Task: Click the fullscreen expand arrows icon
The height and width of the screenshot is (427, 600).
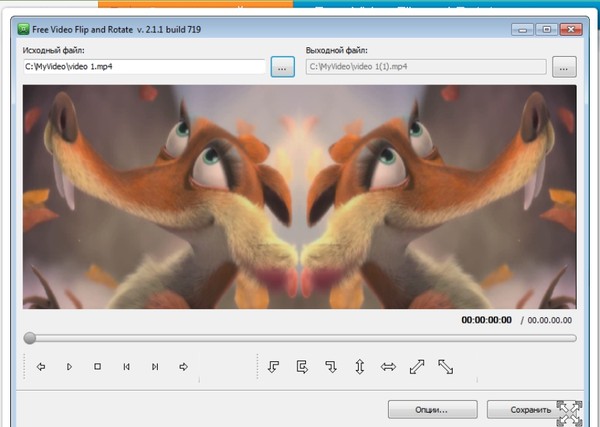Action: point(569,414)
